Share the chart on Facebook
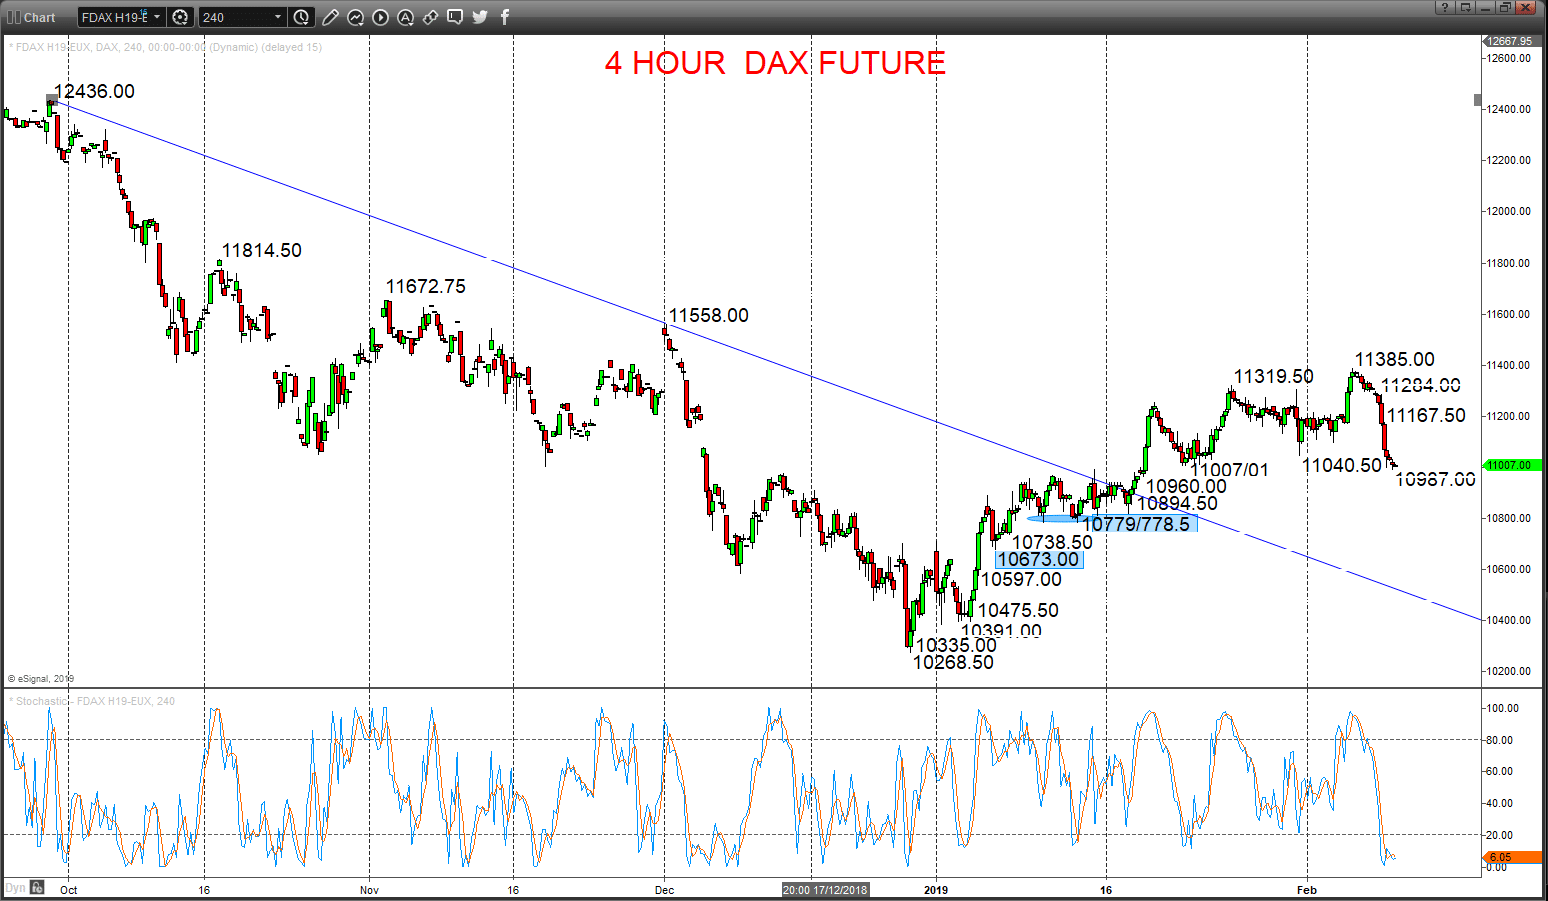The width and height of the screenshot is (1548, 901). [x=505, y=17]
